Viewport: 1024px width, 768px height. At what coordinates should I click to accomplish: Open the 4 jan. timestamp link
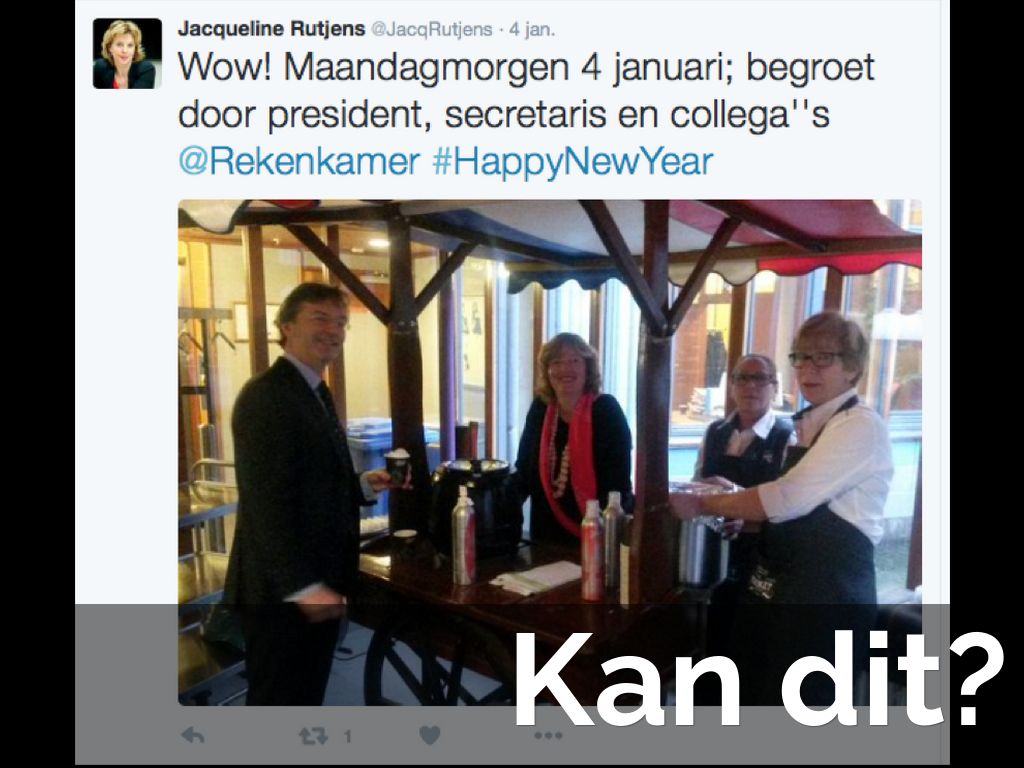(532, 29)
